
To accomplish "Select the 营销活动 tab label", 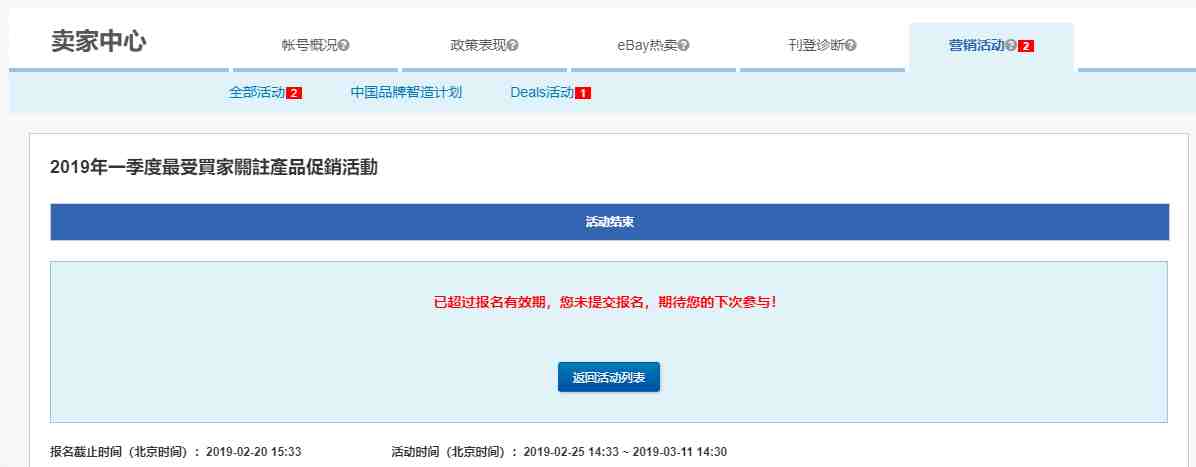I will [x=976, y=46].
